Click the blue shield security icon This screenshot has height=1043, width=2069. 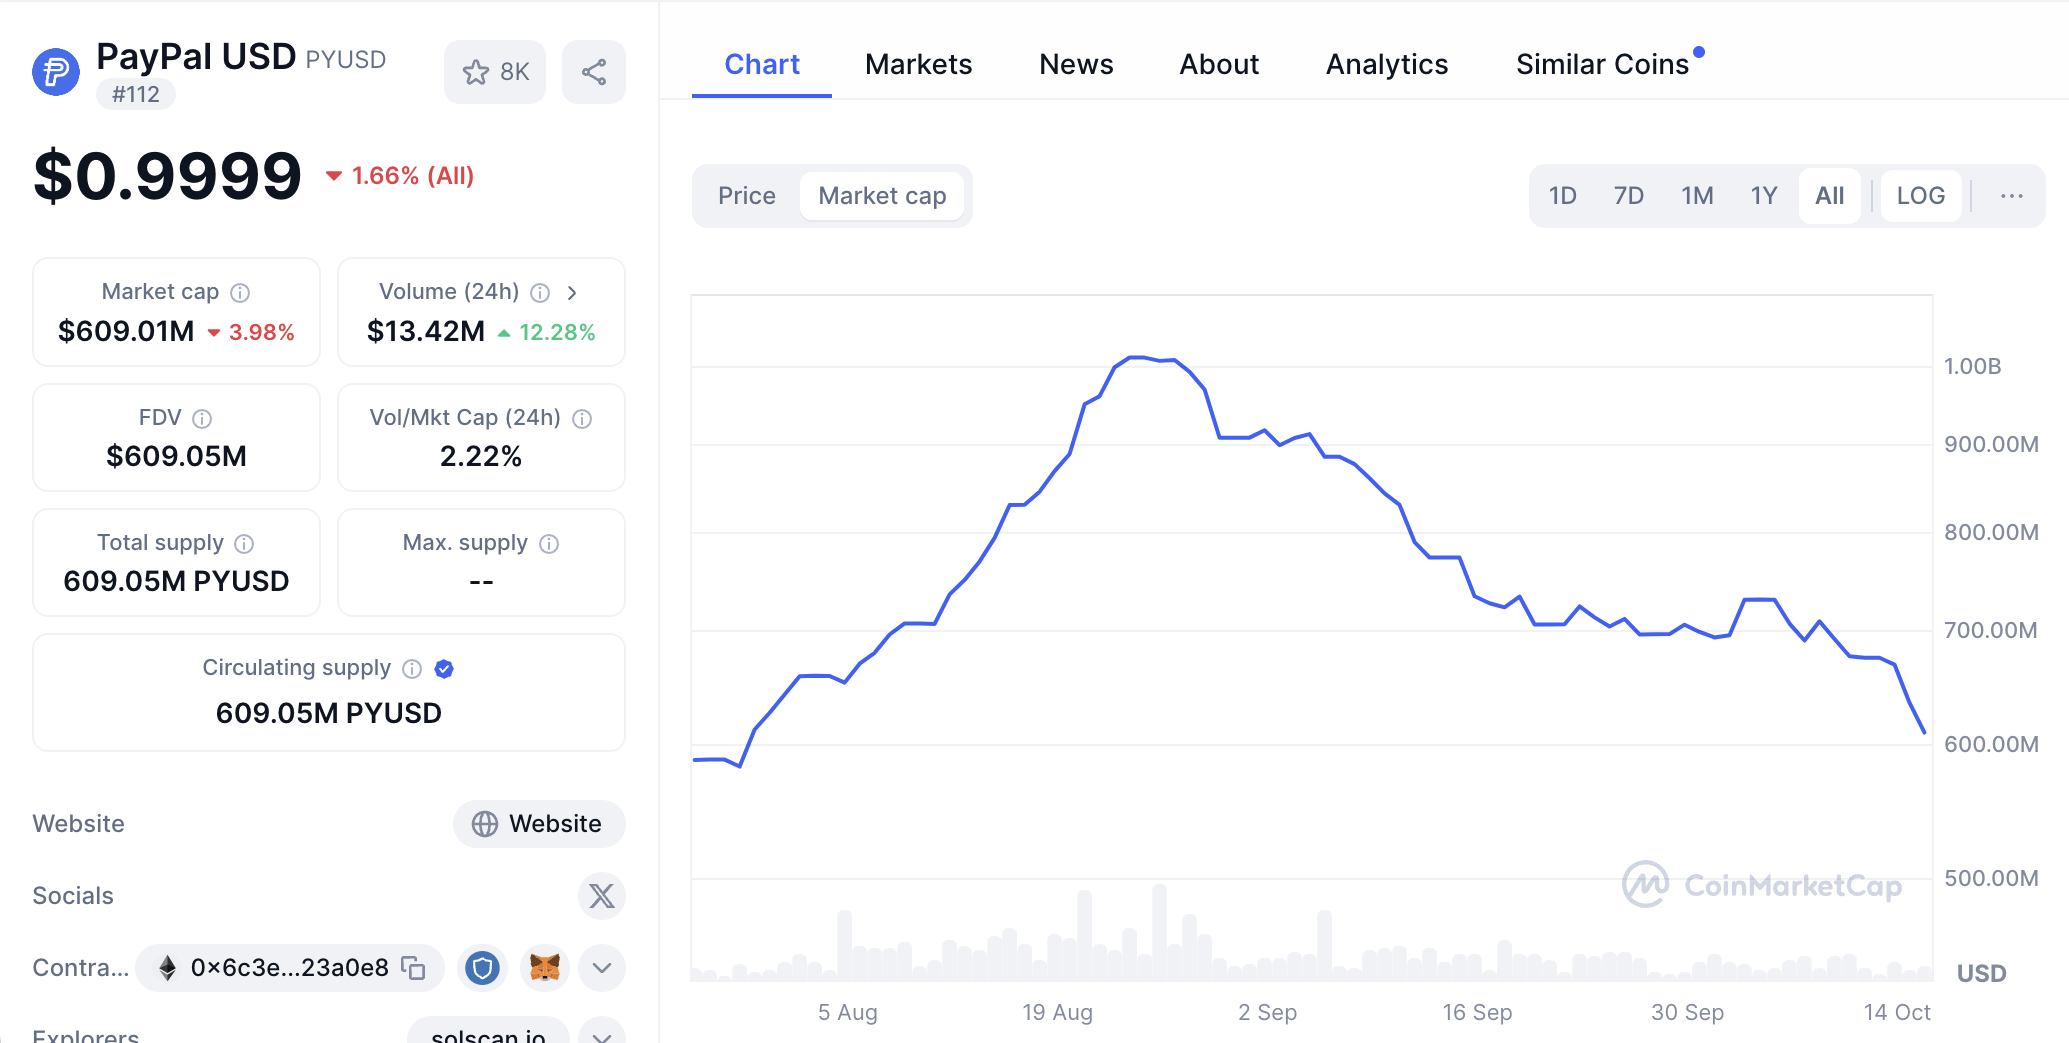pyautogui.click(x=483, y=968)
